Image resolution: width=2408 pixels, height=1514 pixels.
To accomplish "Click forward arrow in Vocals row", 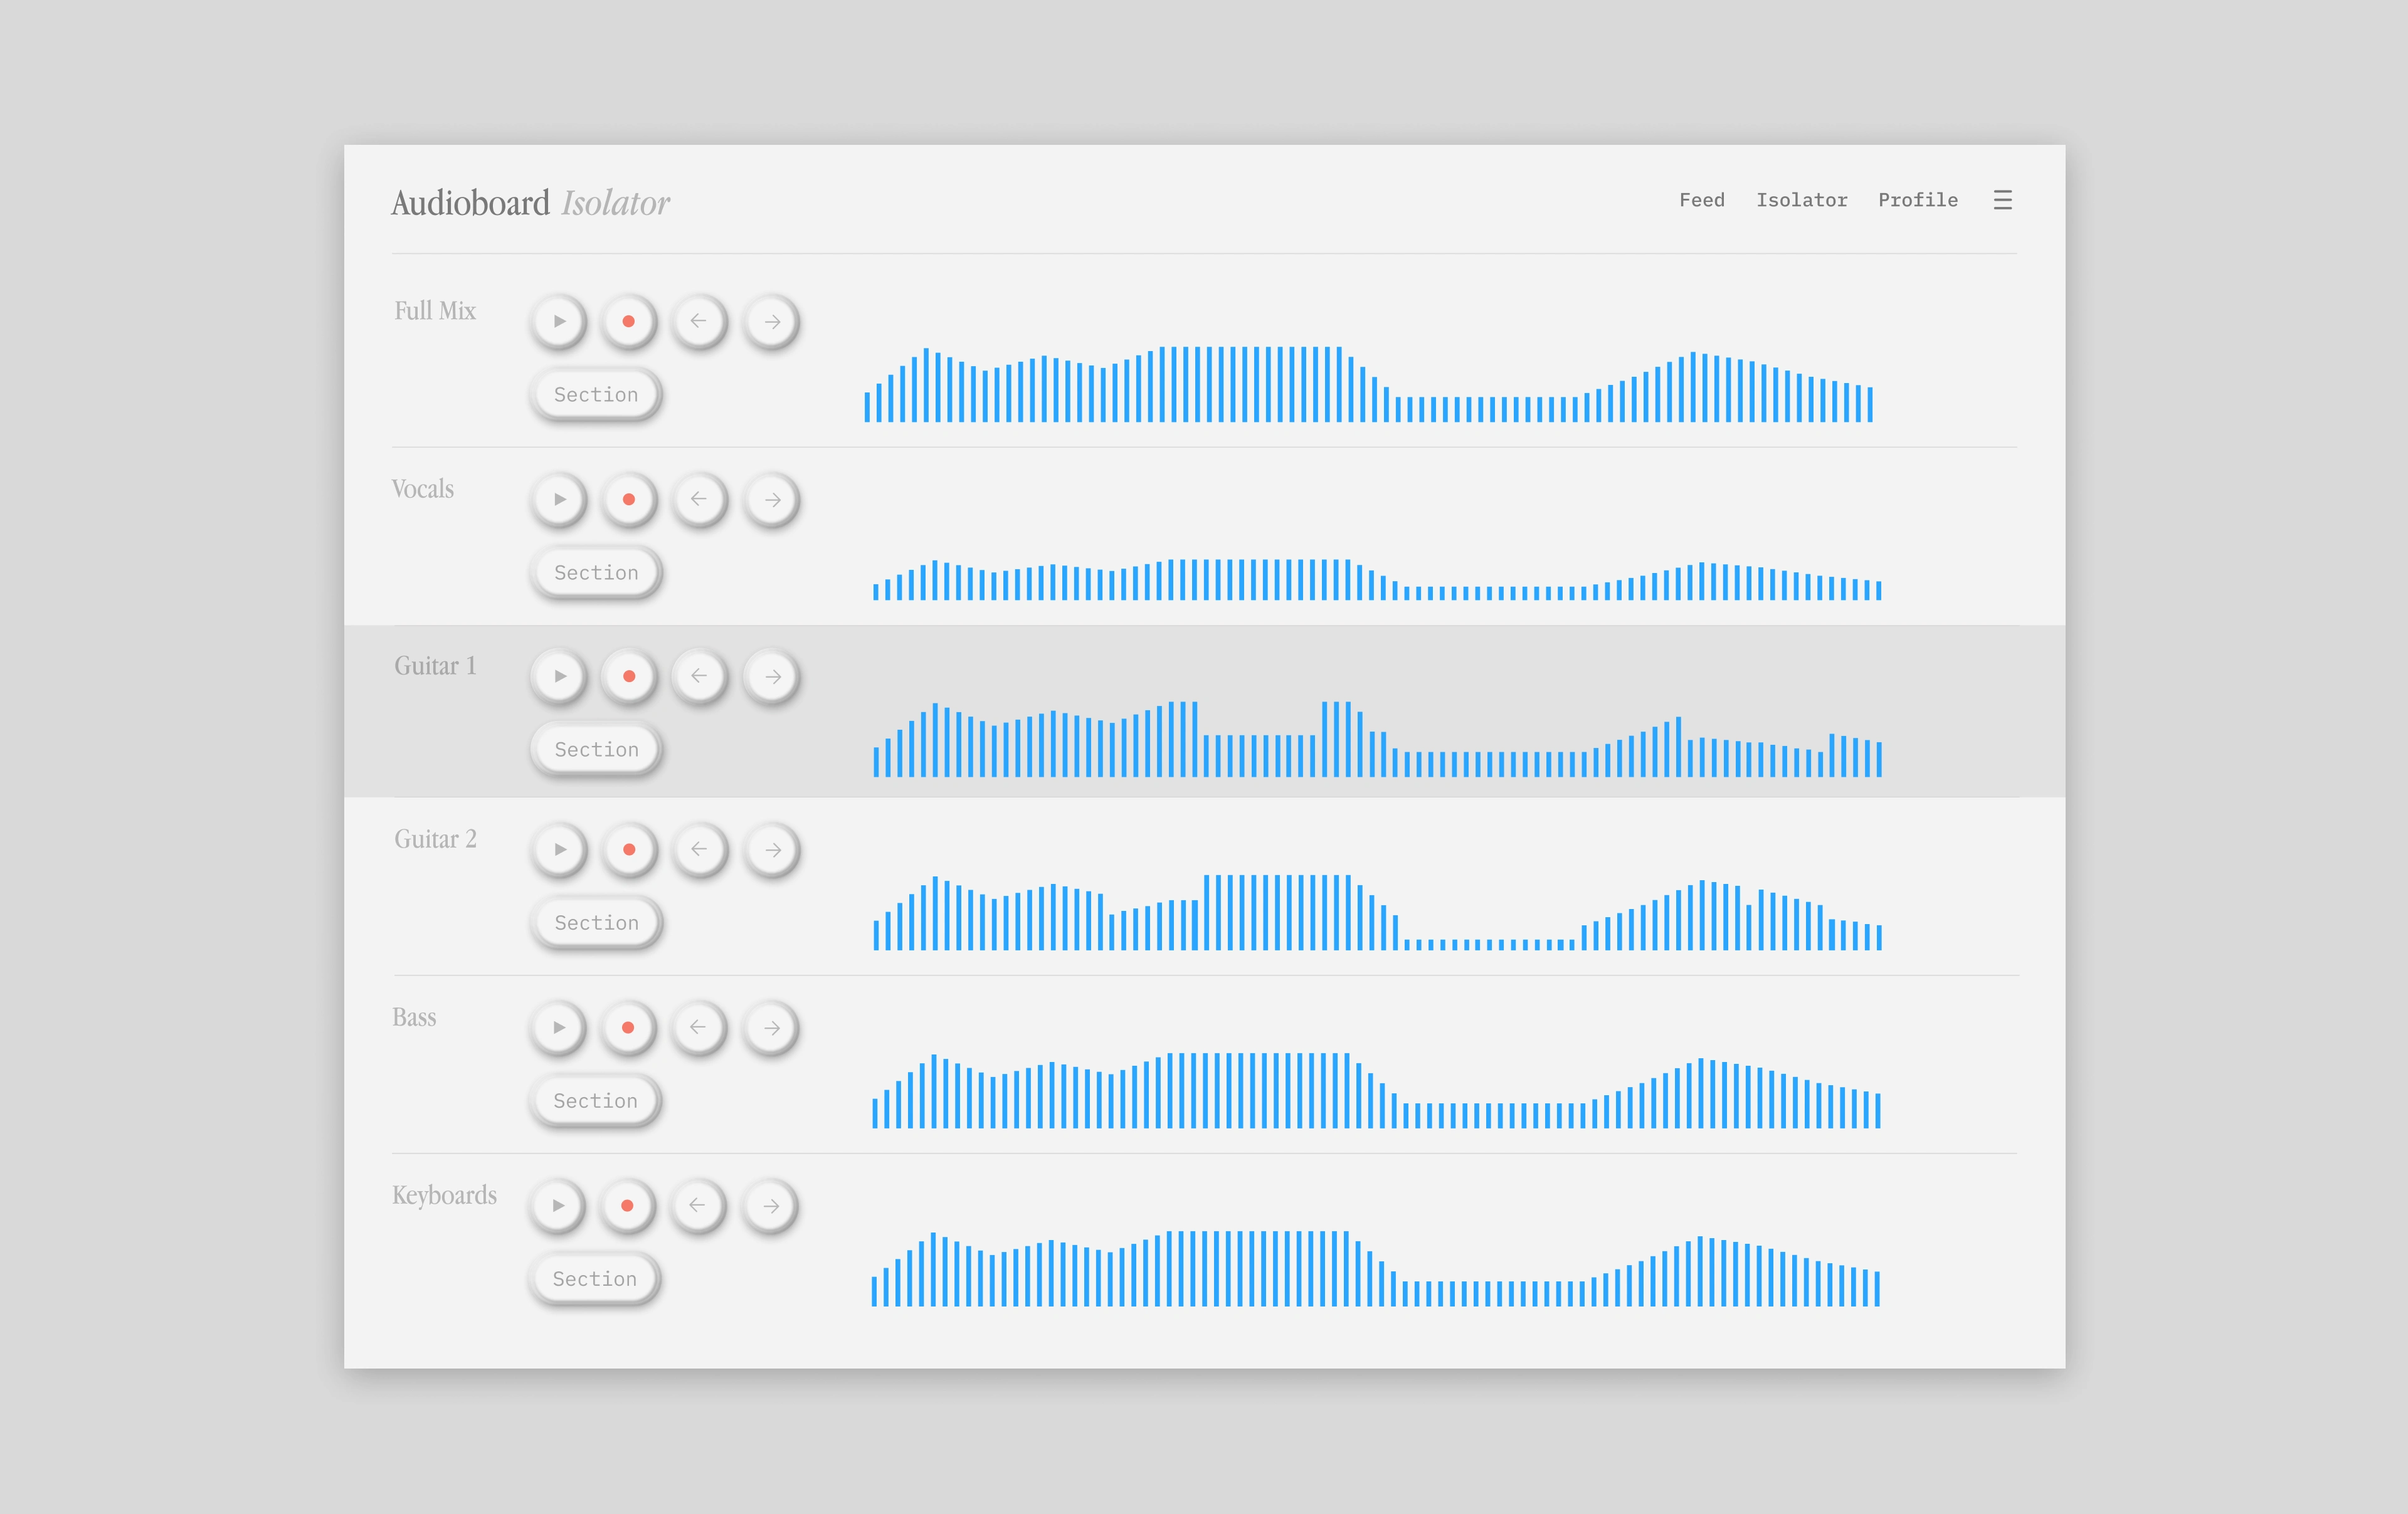I will pyautogui.click(x=772, y=499).
